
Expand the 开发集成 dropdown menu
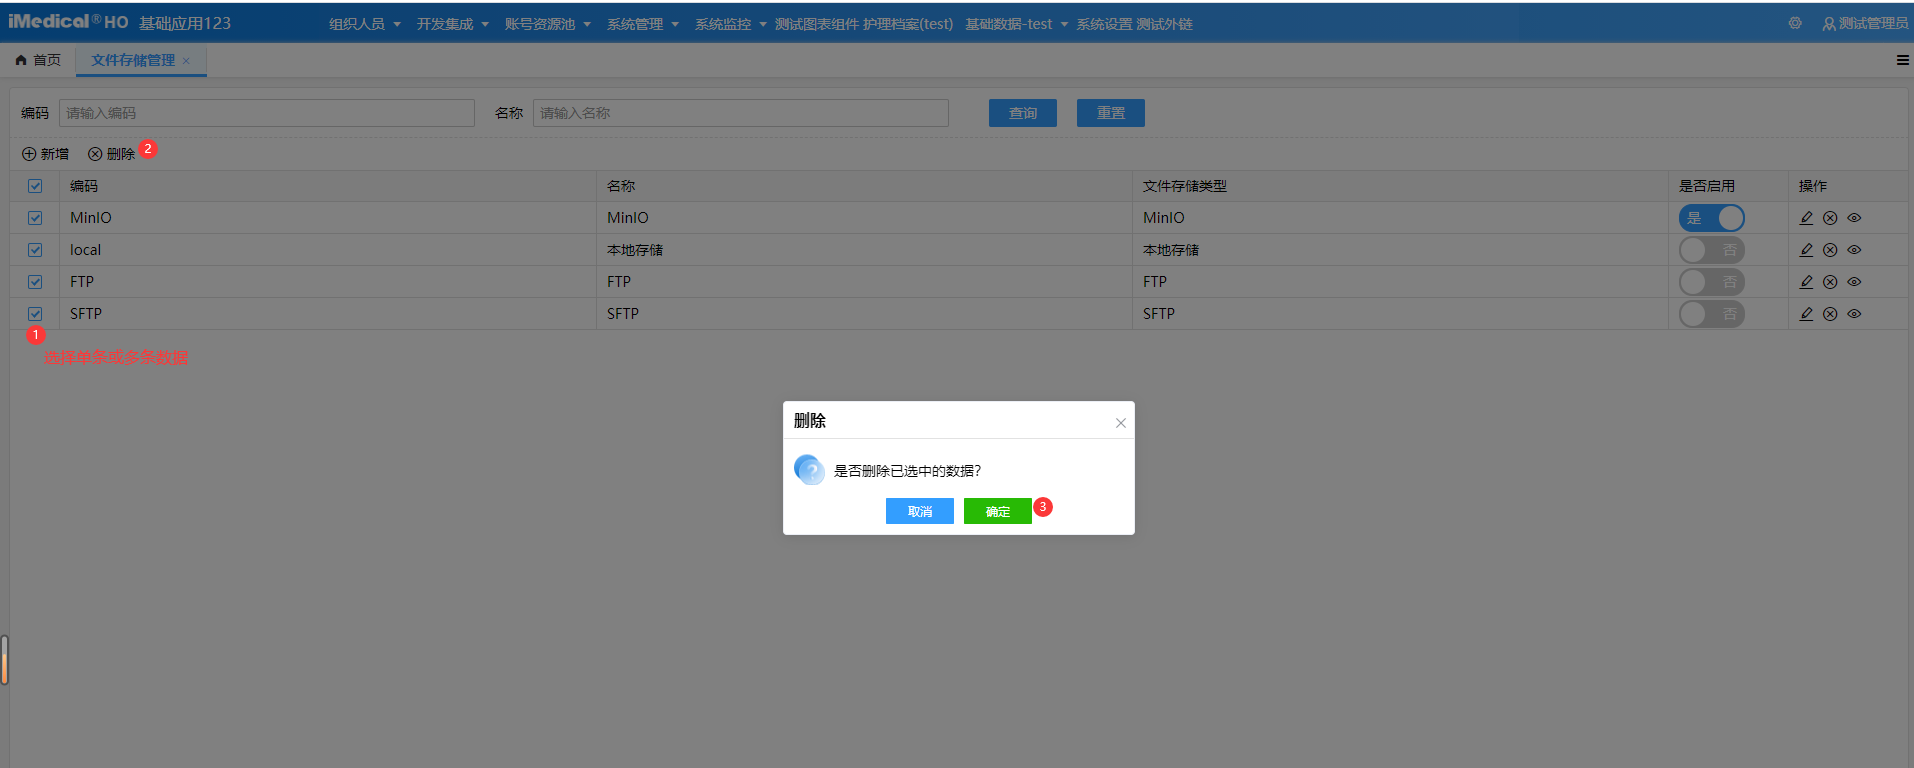(x=453, y=24)
